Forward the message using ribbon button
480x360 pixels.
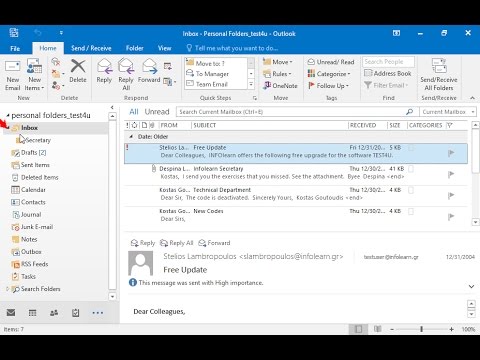coord(149,71)
